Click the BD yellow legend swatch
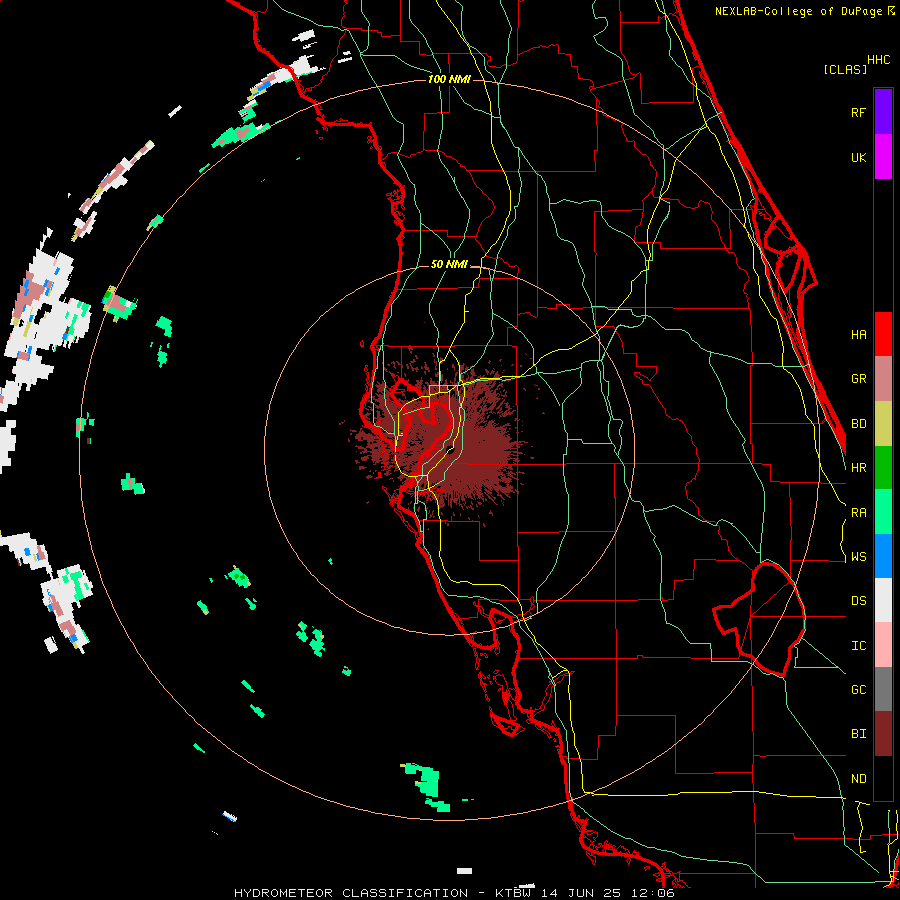 coord(883,424)
